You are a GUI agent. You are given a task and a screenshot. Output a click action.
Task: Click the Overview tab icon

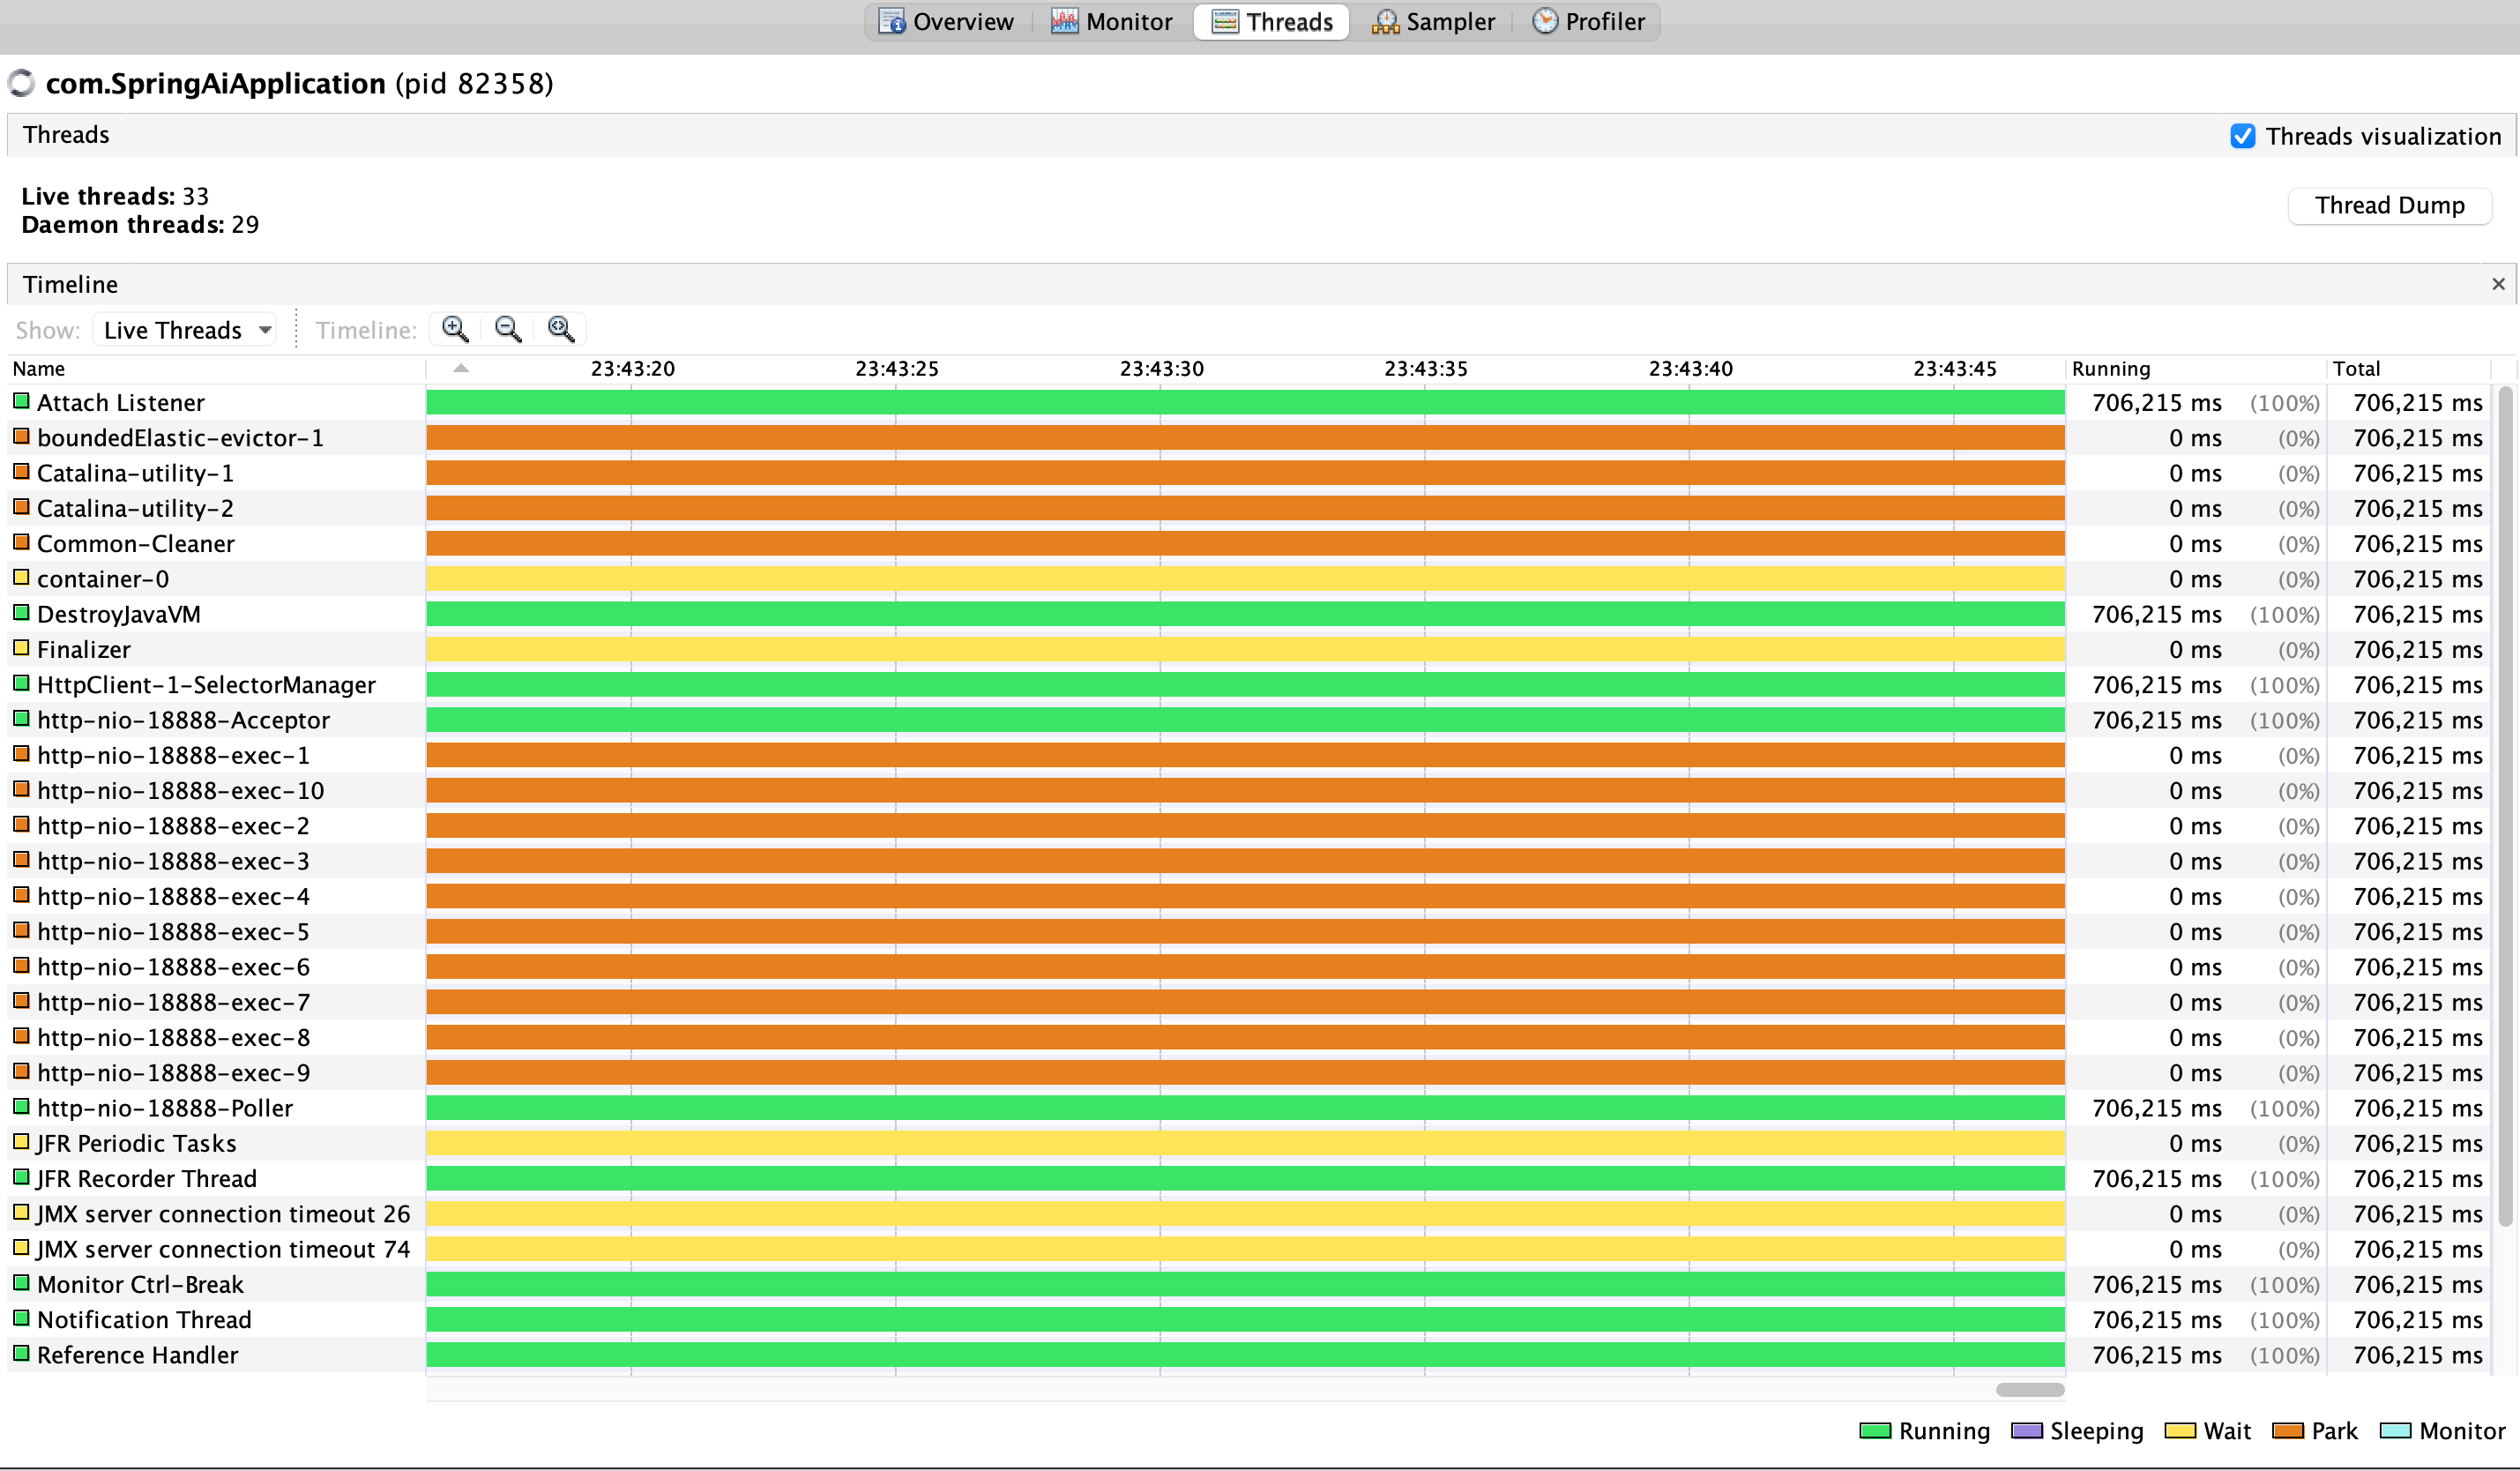click(x=891, y=21)
